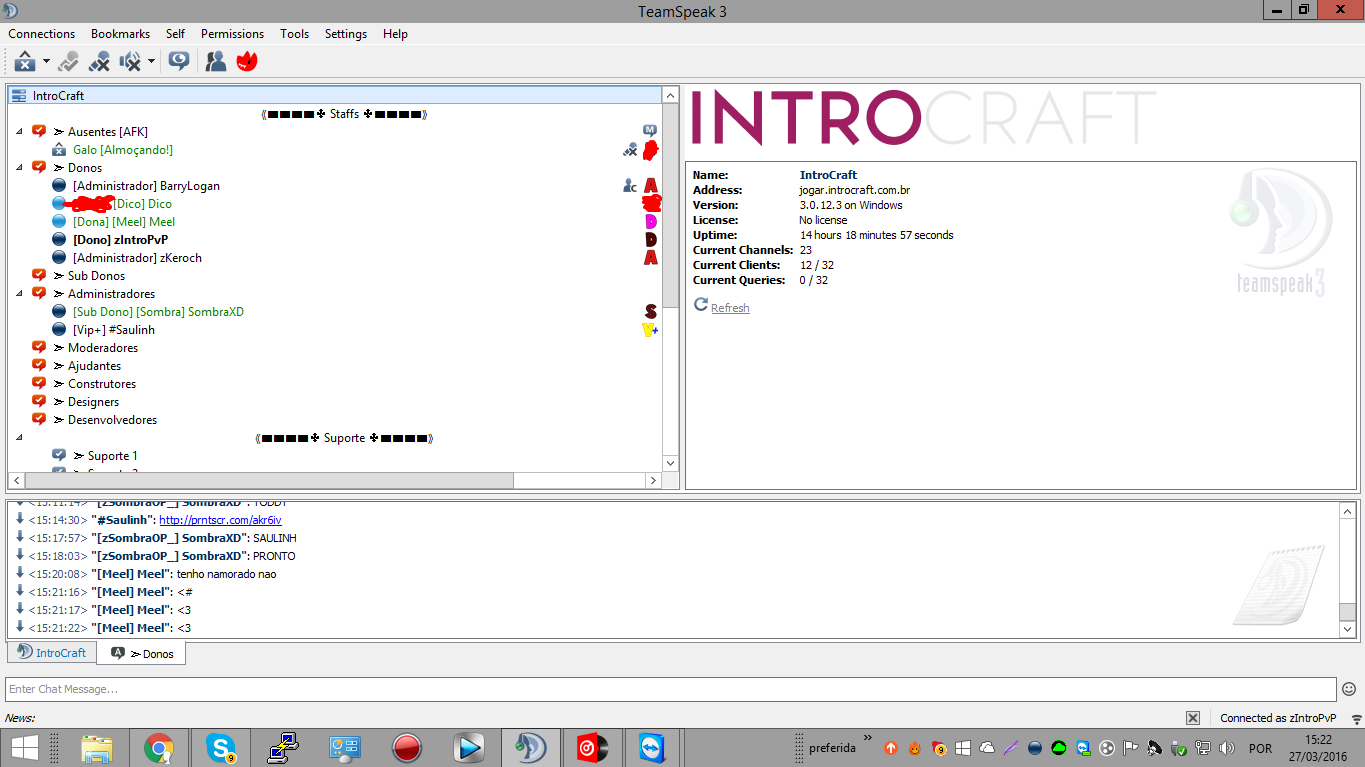1365x767 pixels.
Task: Click the Ajudantes channel icon
Action: pyautogui.click(x=39, y=366)
